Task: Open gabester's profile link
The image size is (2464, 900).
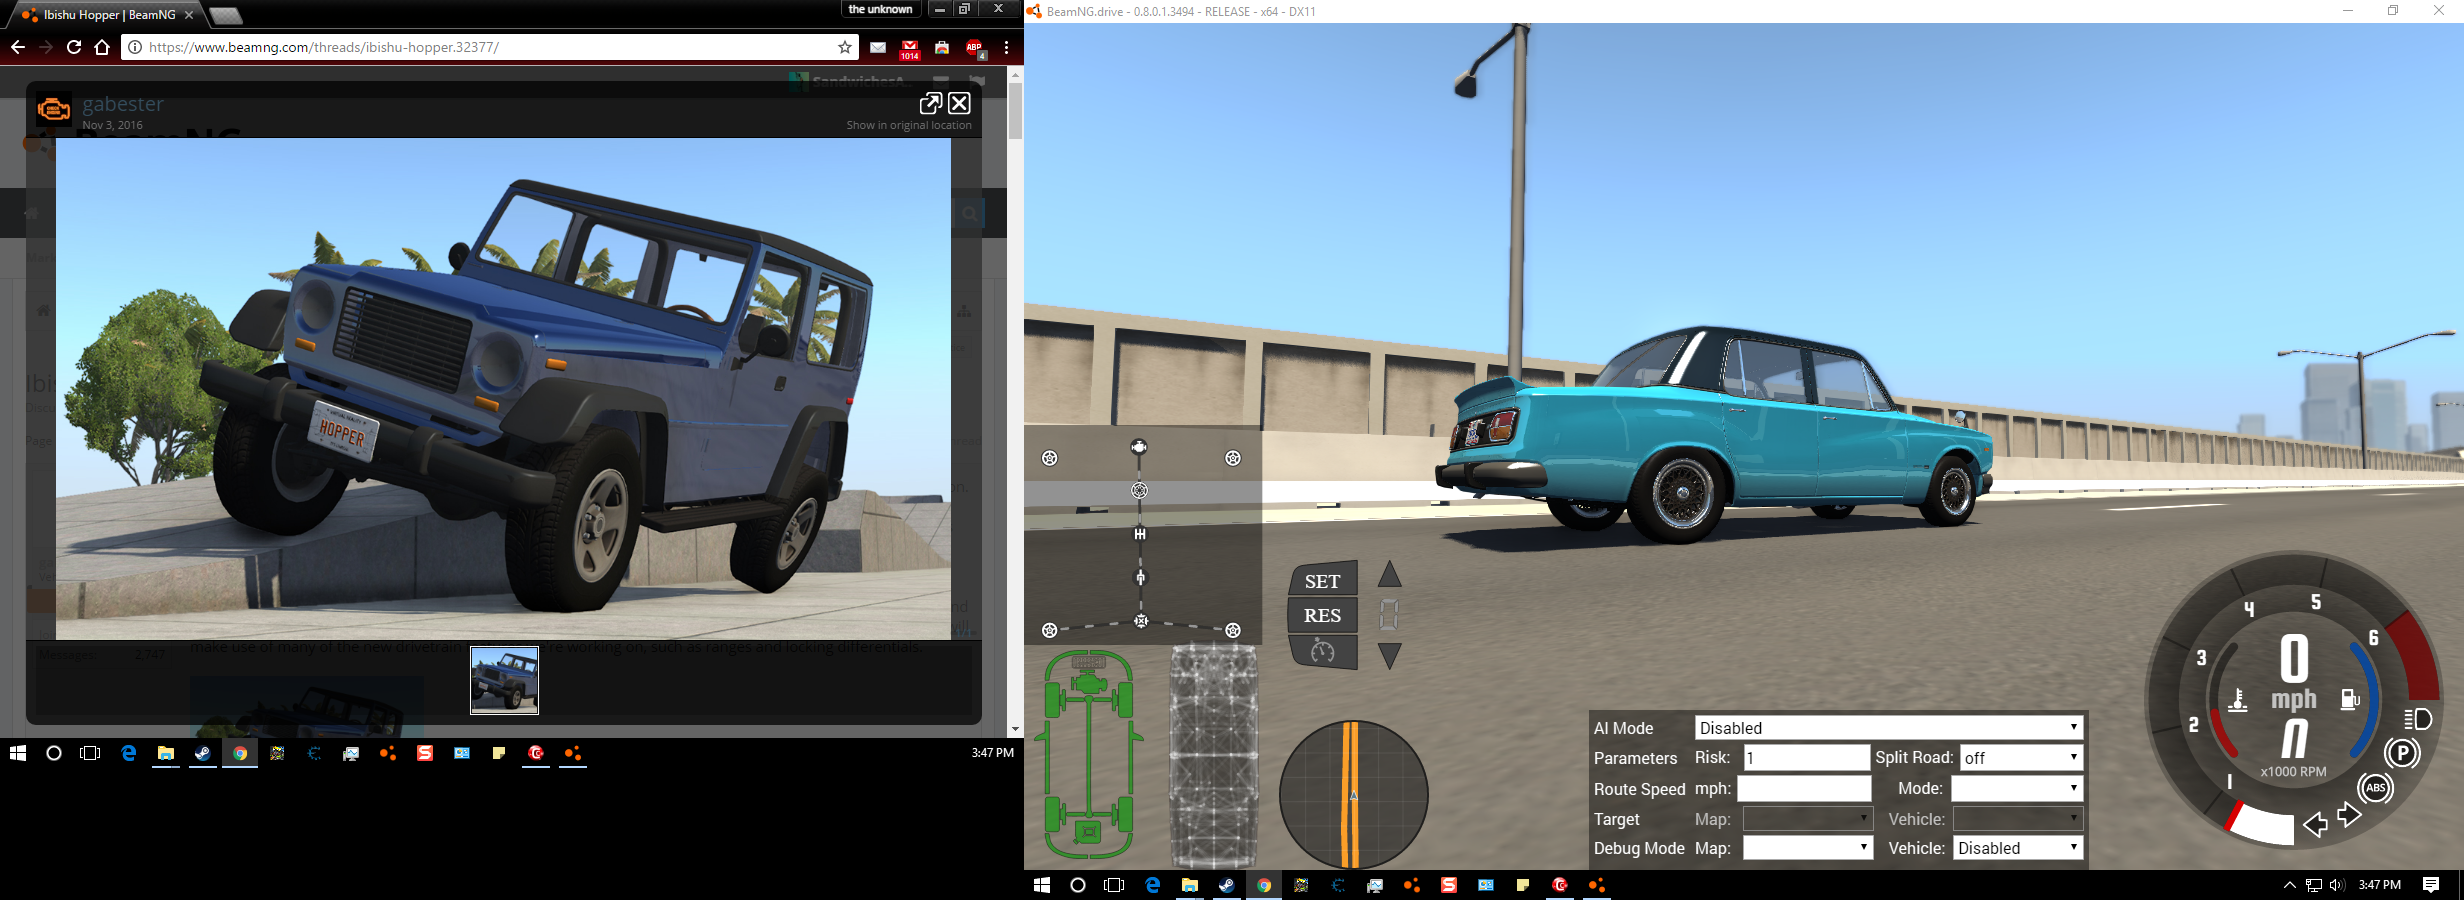Action: coord(123,104)
